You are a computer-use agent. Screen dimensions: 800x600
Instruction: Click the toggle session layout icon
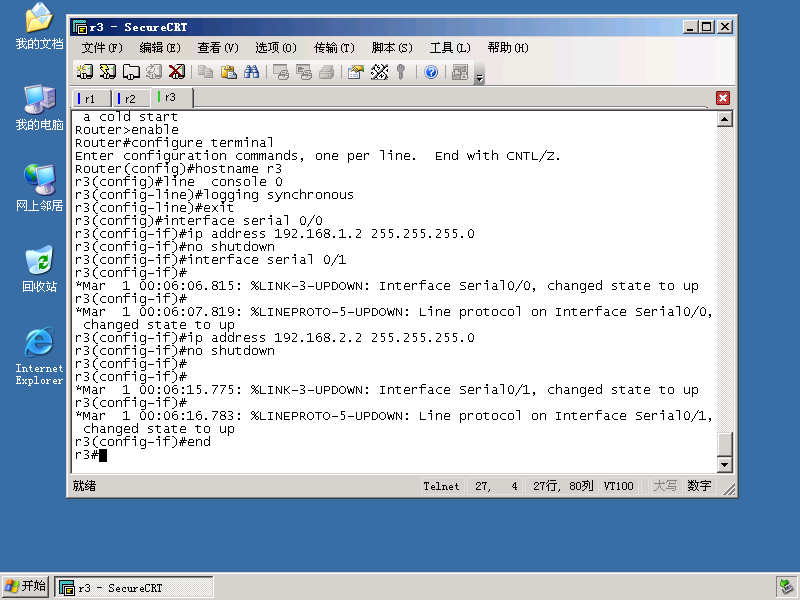pyautogui.click(x=460, y=72)
